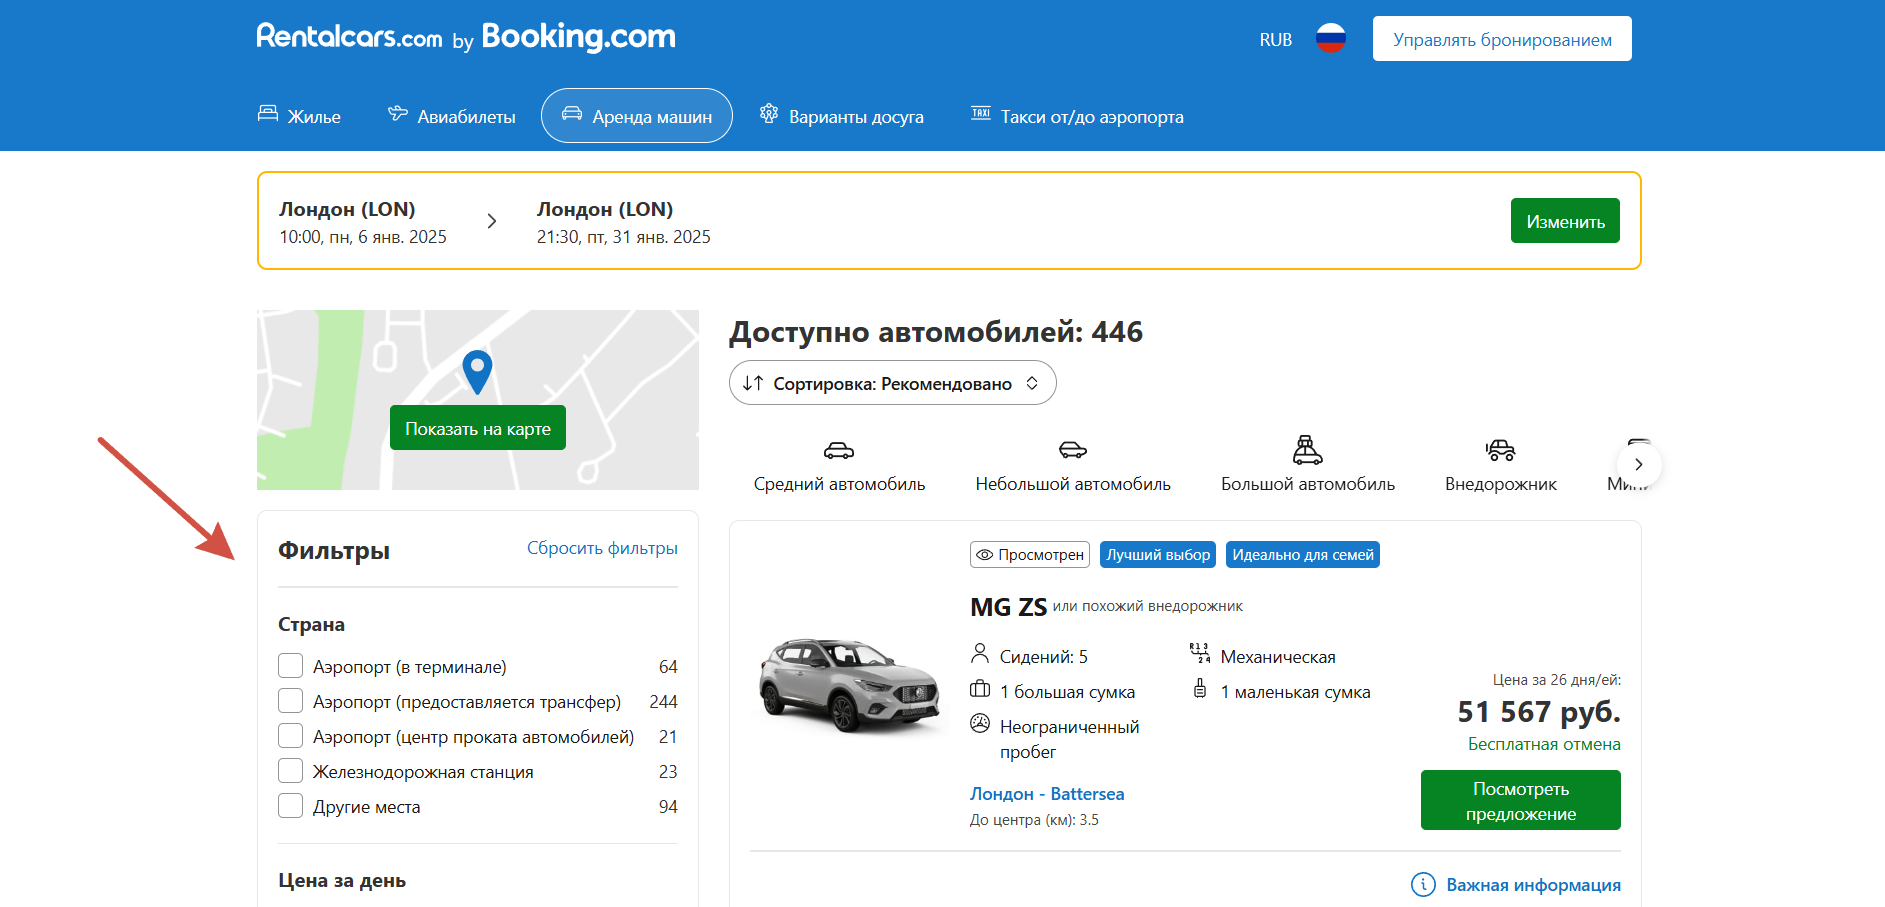Click the manual gearbox icon
1885x907 pixels.
1200,654
